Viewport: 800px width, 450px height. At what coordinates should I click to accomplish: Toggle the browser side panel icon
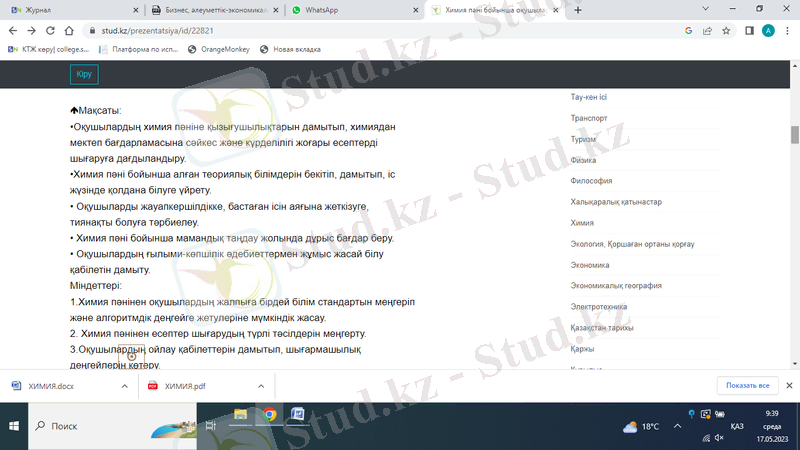click(x=749, y=31)
